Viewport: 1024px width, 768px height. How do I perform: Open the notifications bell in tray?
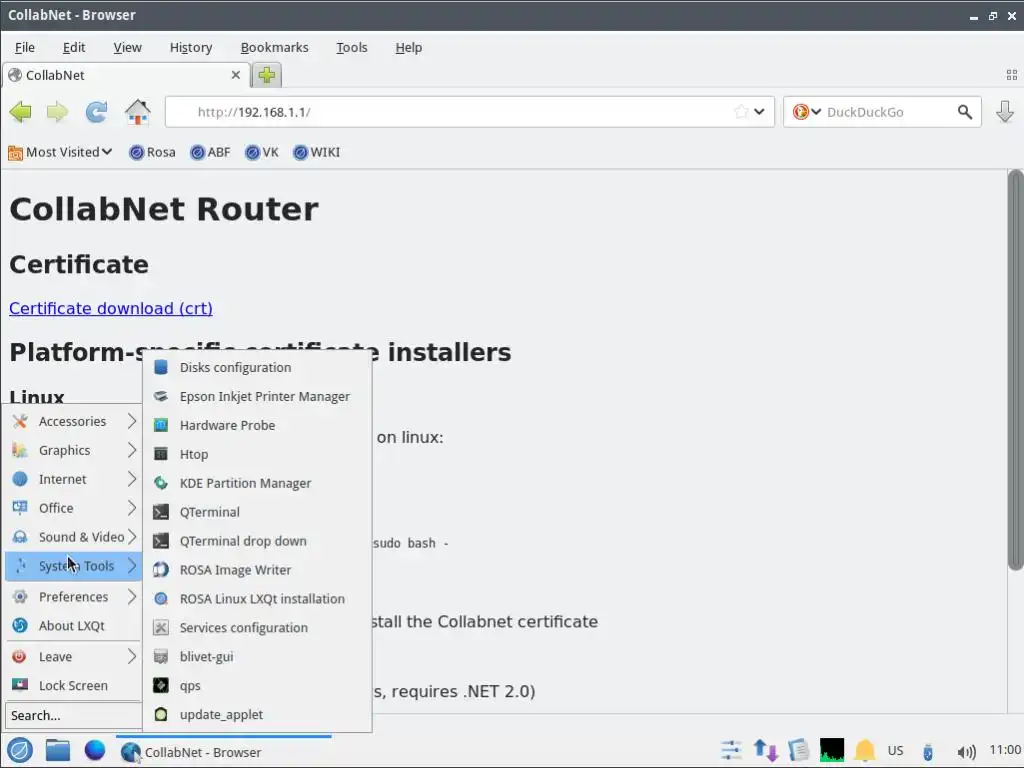(865, 751)
